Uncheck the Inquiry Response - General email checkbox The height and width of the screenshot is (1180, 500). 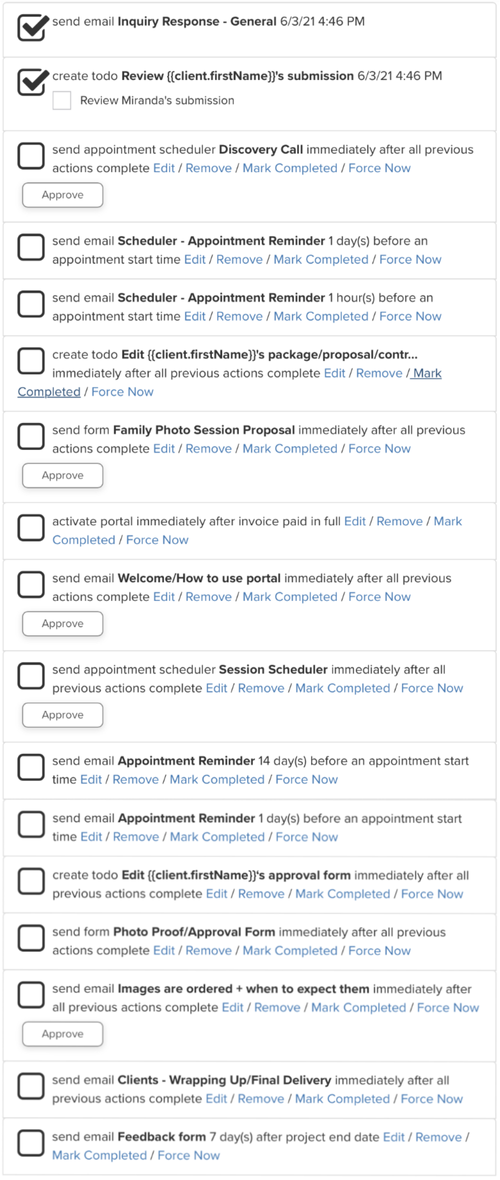click(31, 29)
